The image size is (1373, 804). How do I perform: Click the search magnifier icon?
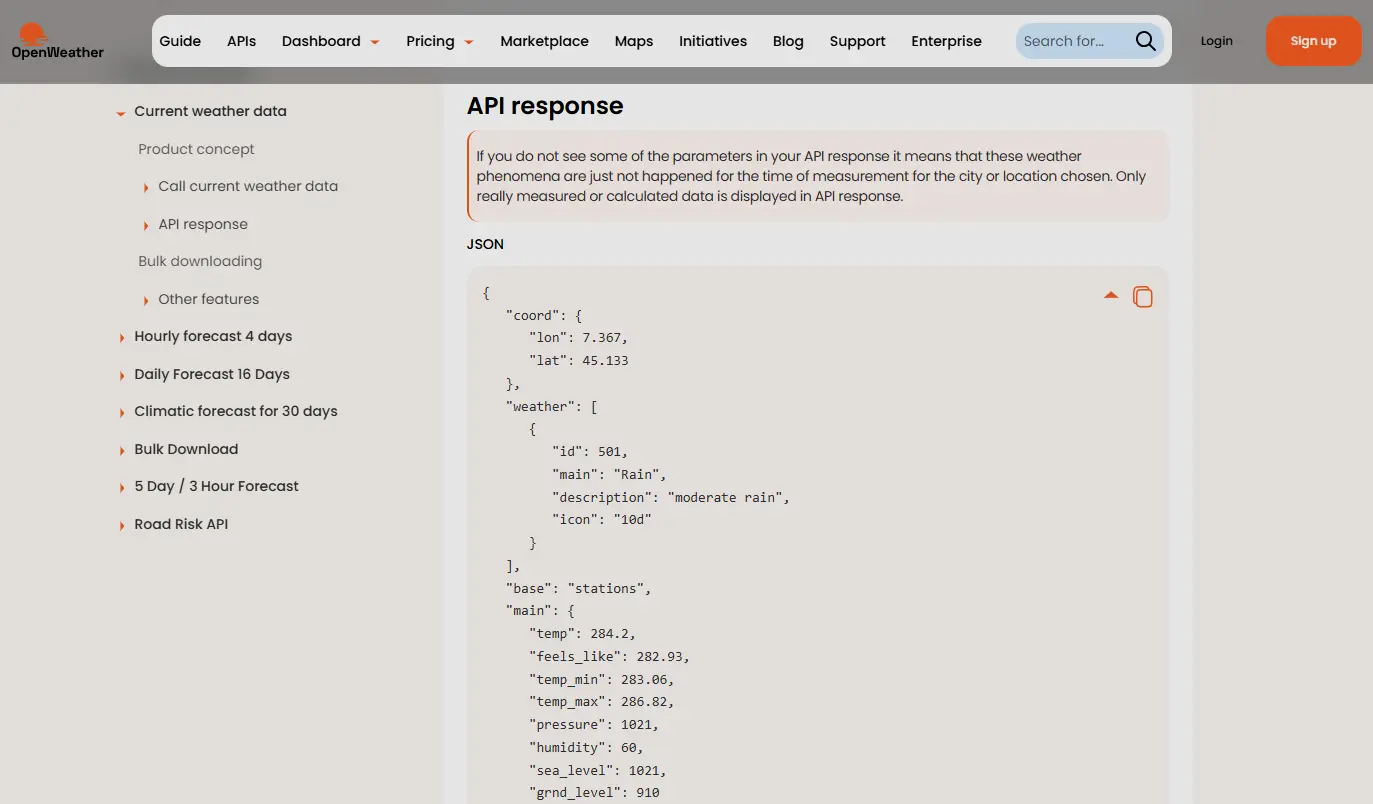click(x=1145, y=41)
